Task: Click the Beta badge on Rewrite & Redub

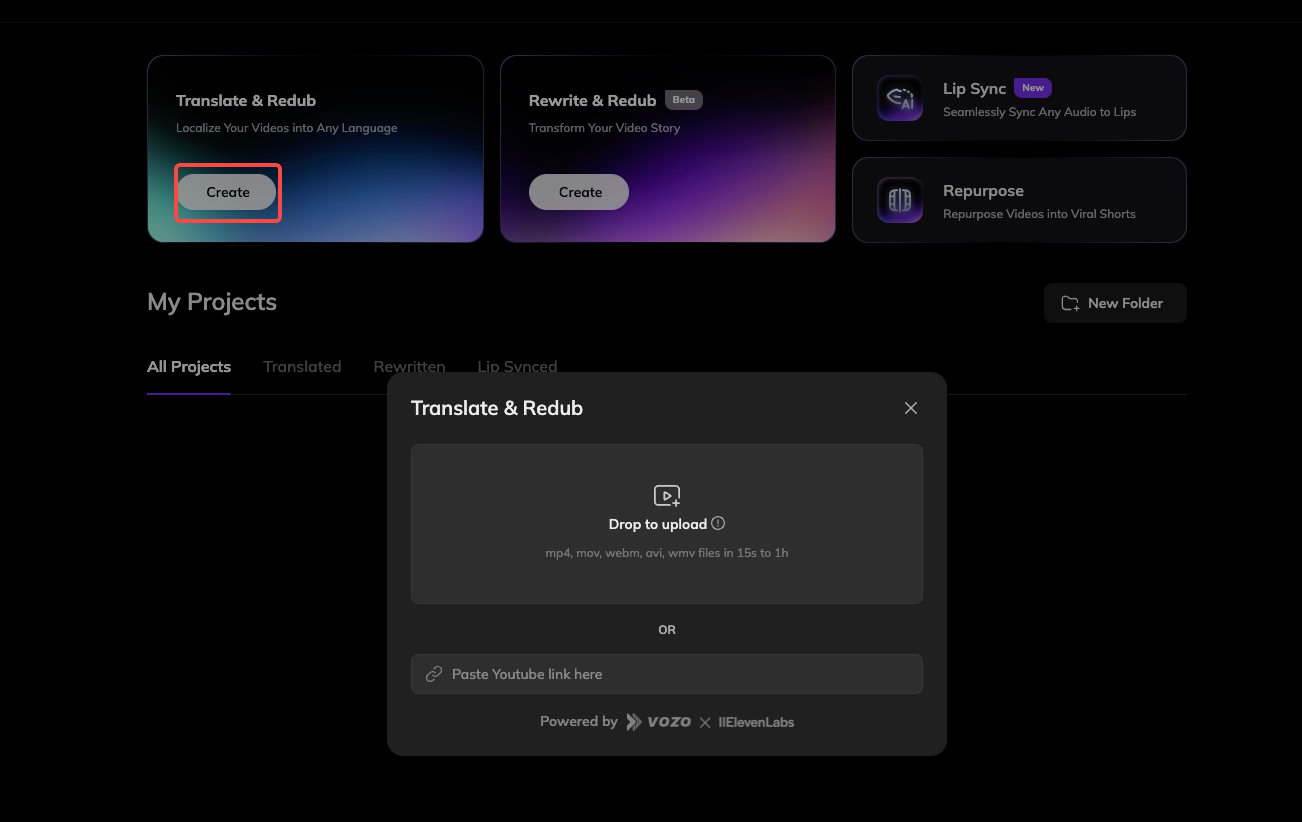Action: click(x=684, y=100)
